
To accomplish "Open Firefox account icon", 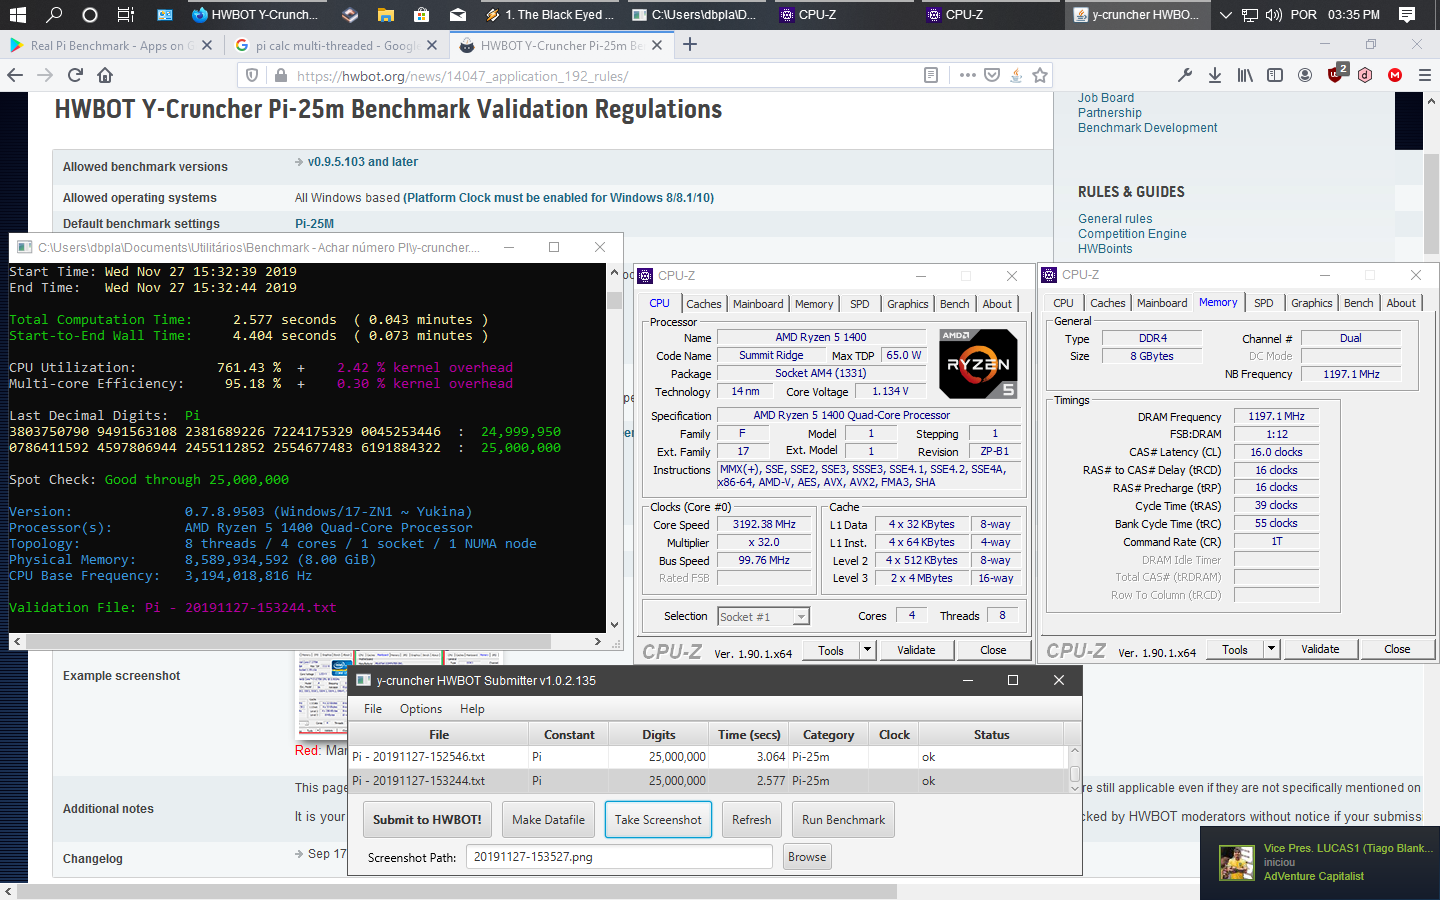I will pyautogui.click(x=1305, y=75).
